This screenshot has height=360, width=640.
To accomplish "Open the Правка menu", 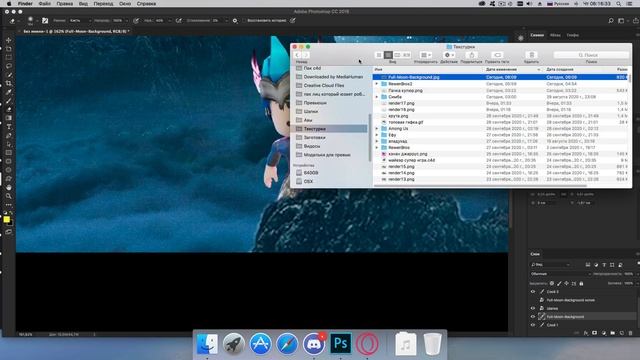I will [64, 4].
